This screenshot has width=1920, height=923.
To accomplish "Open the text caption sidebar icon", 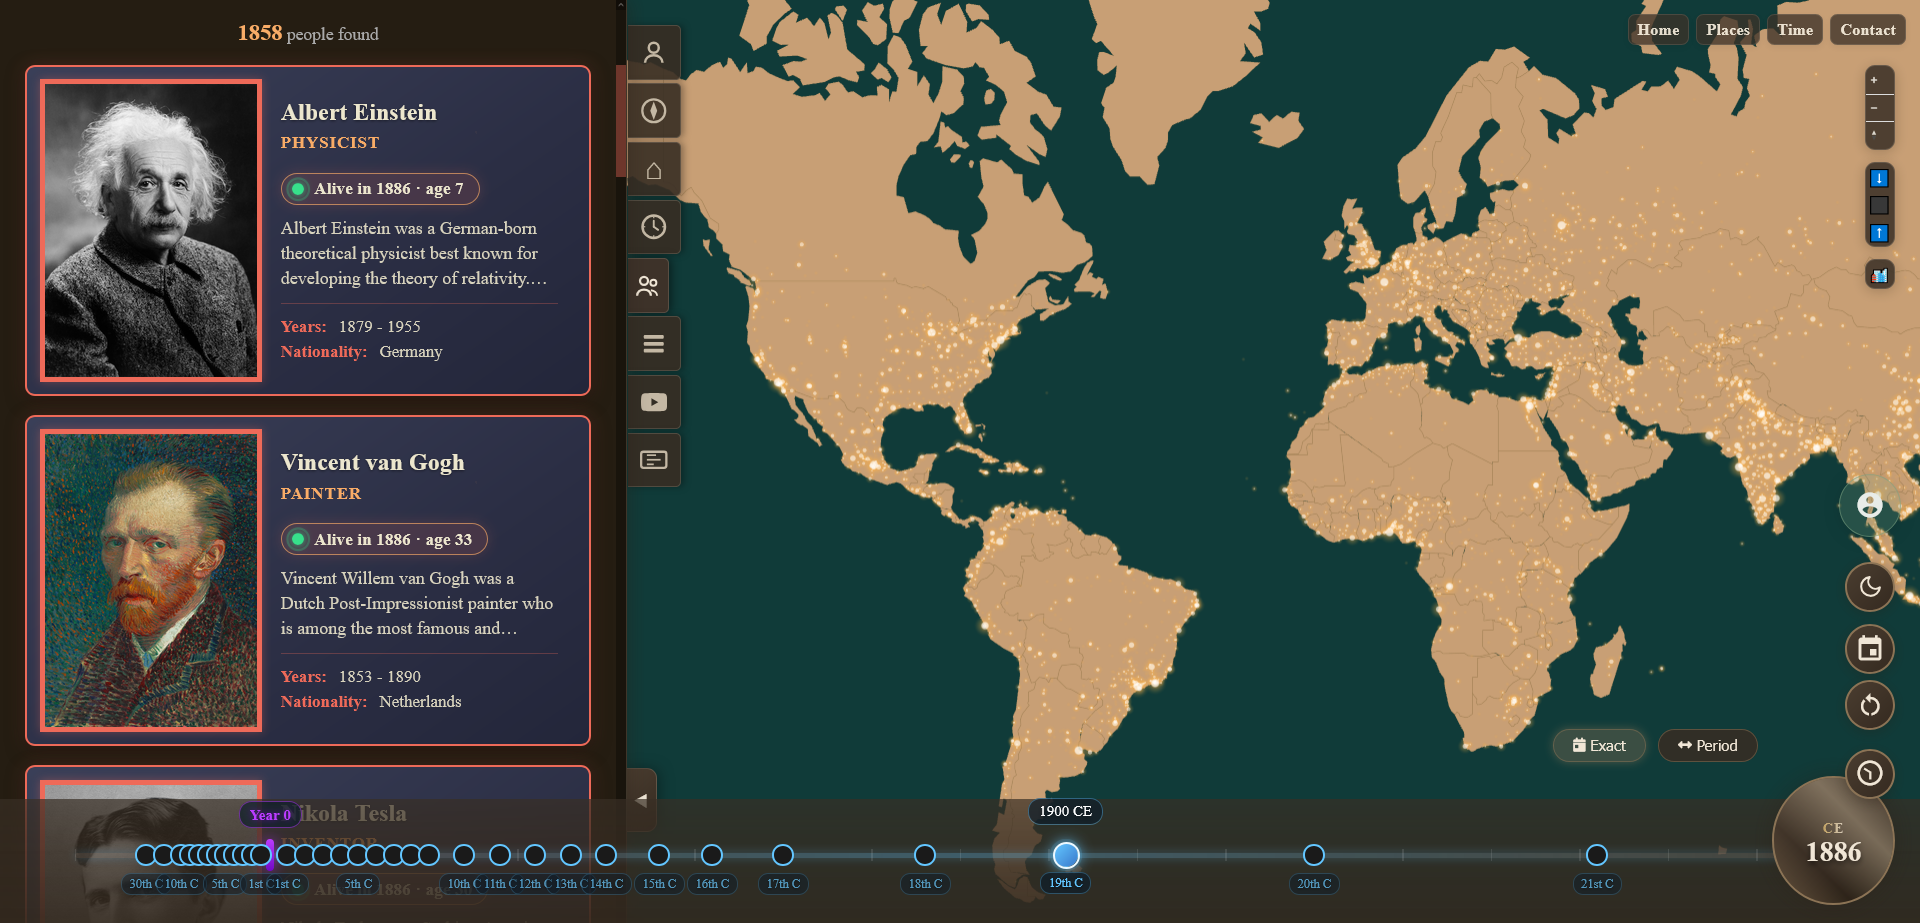I will (x=654, y=460).
